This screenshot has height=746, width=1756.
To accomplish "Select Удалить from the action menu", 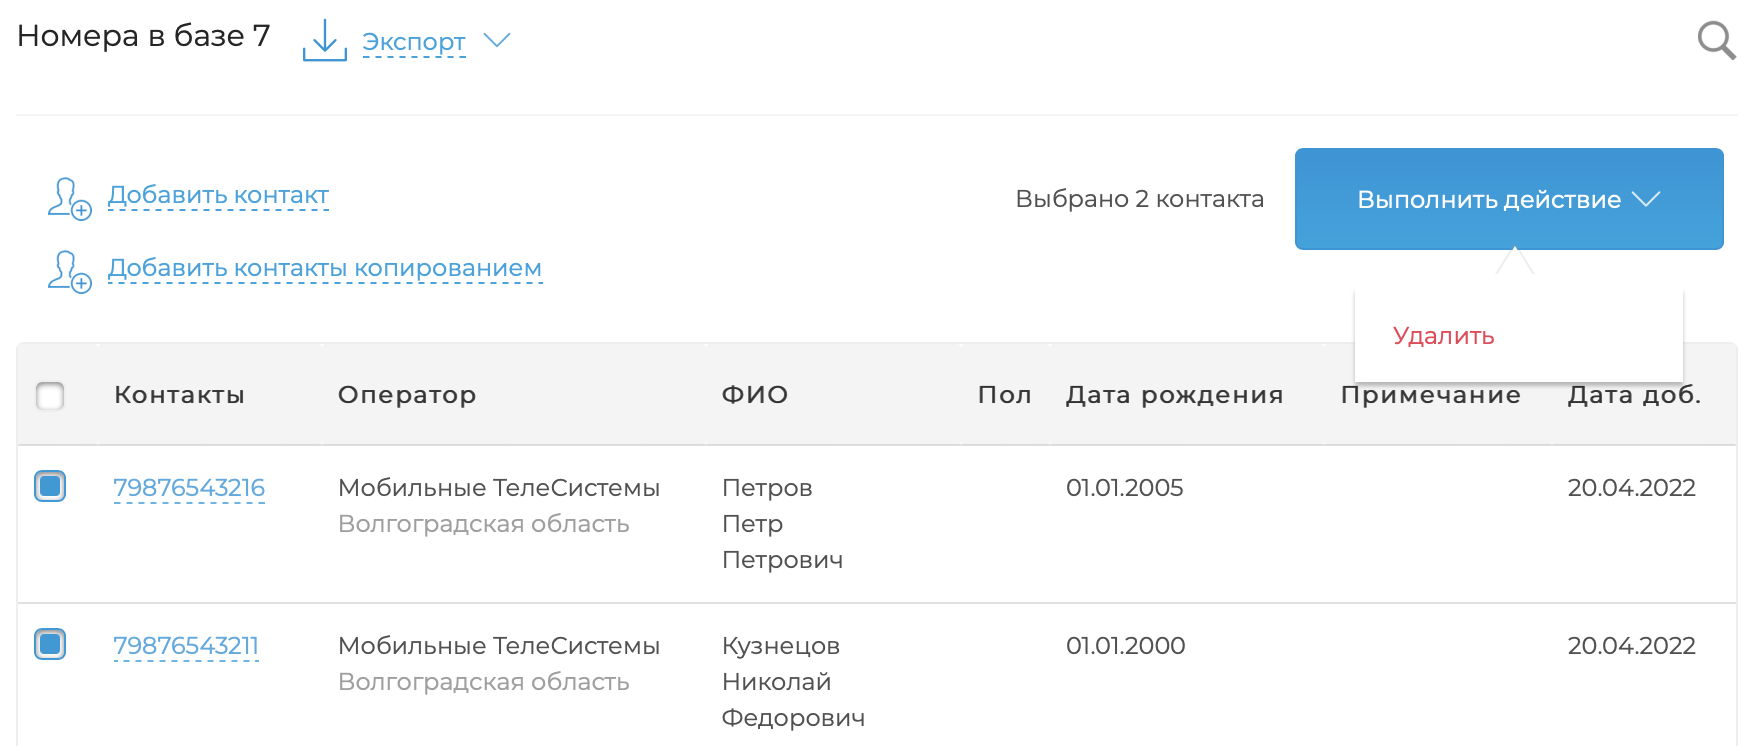I will (x=1443, y=336).
